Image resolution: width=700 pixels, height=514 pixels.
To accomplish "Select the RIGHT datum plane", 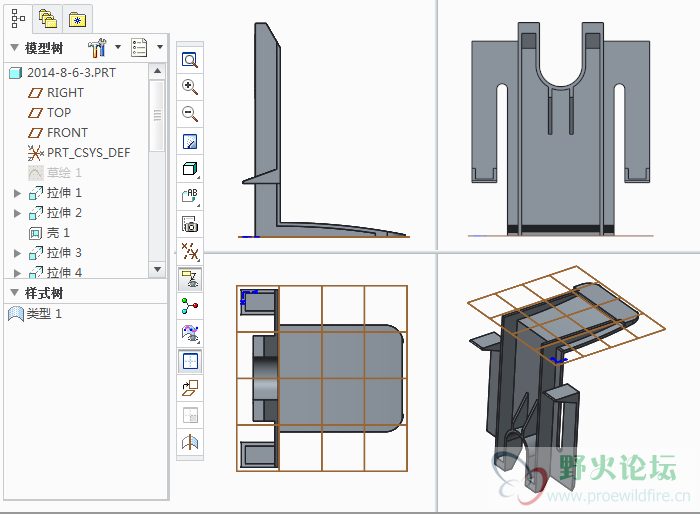I will click(65, 92).
